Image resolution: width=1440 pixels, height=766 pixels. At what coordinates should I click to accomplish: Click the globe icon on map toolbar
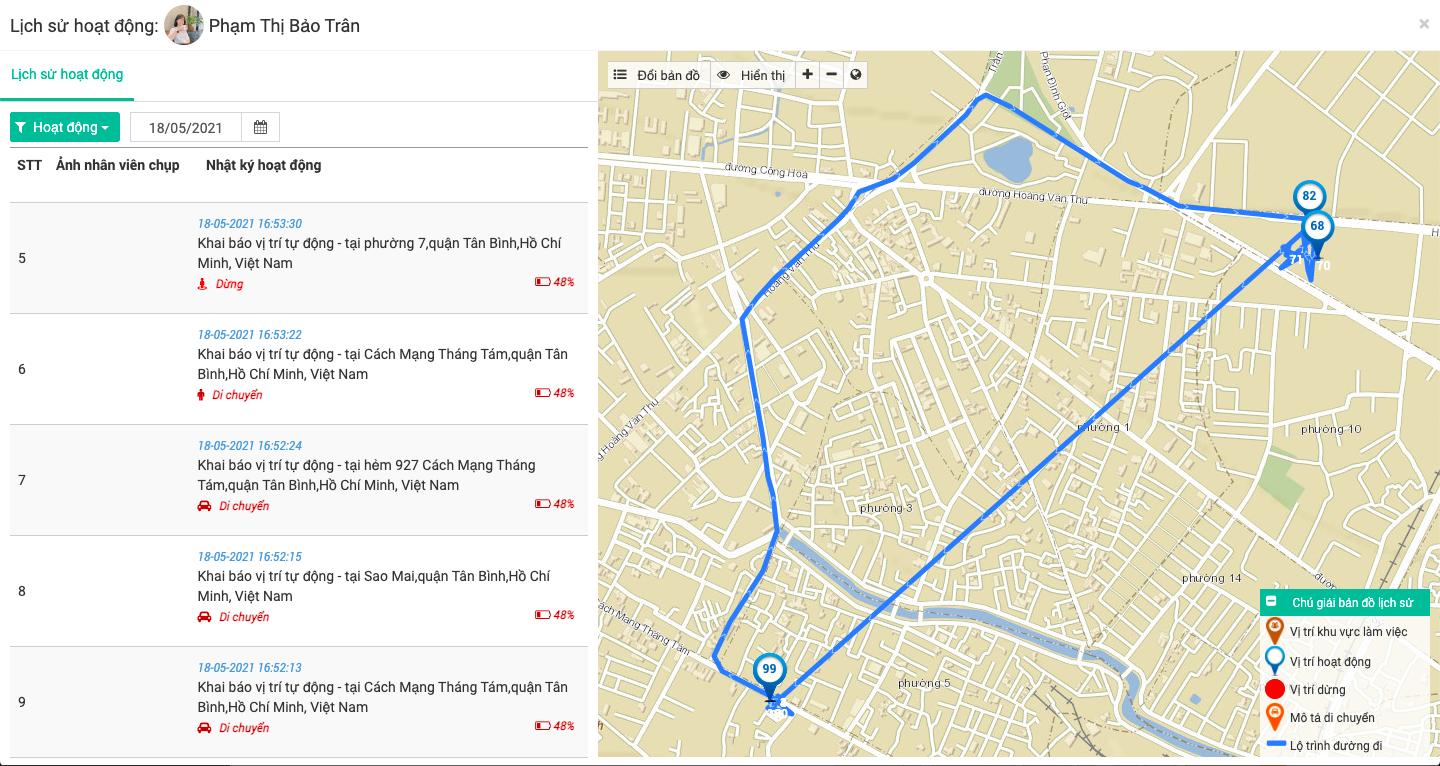[855, 75]
